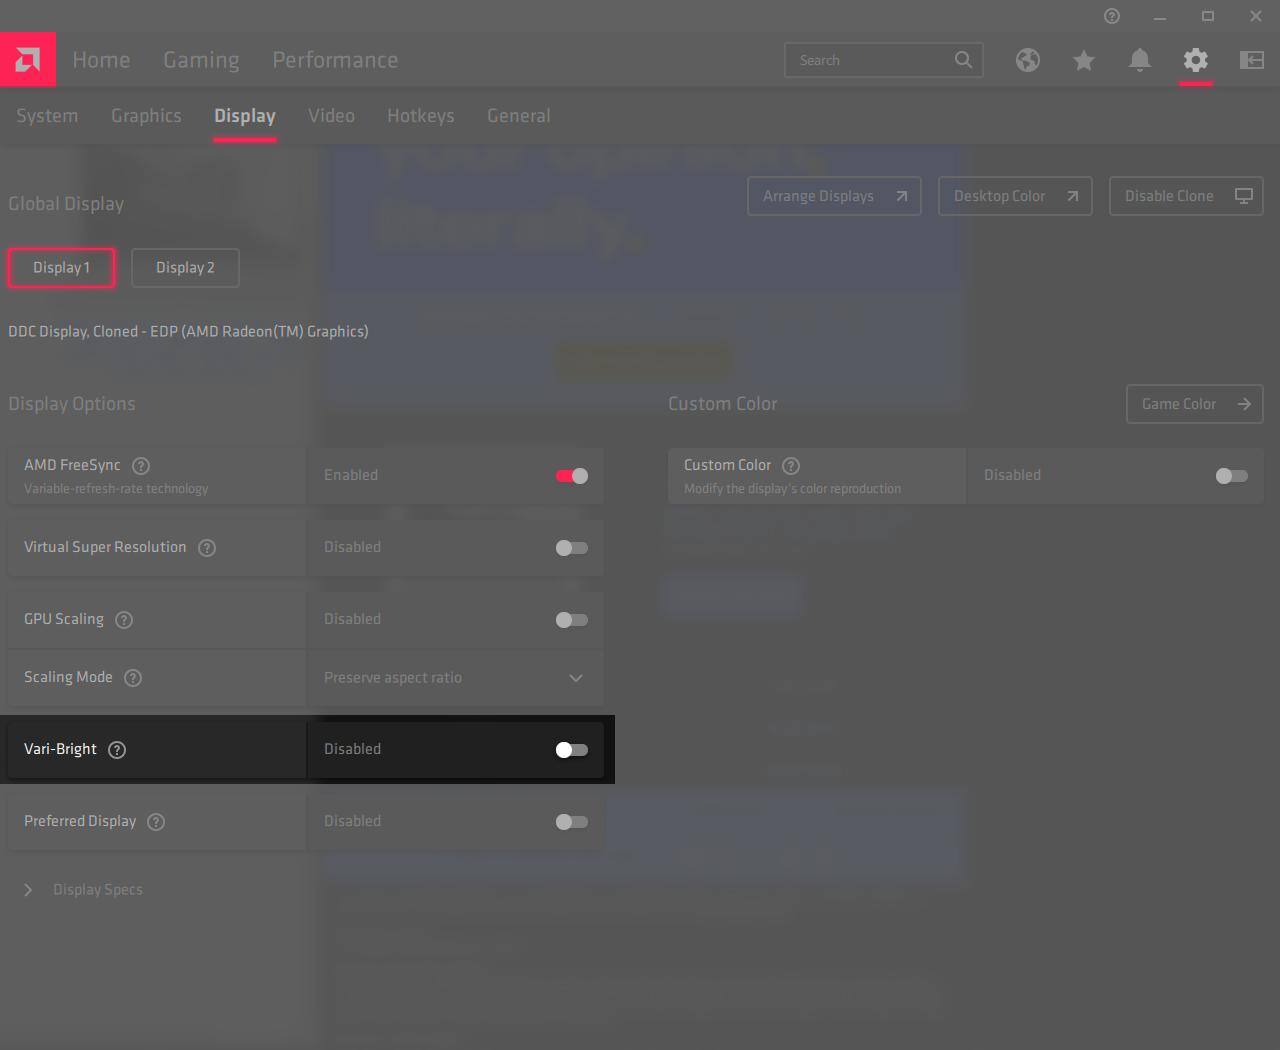The image size is (1280, 1050).
Task: Turn on Virtual Super Resolution switch
Action: 571,548
